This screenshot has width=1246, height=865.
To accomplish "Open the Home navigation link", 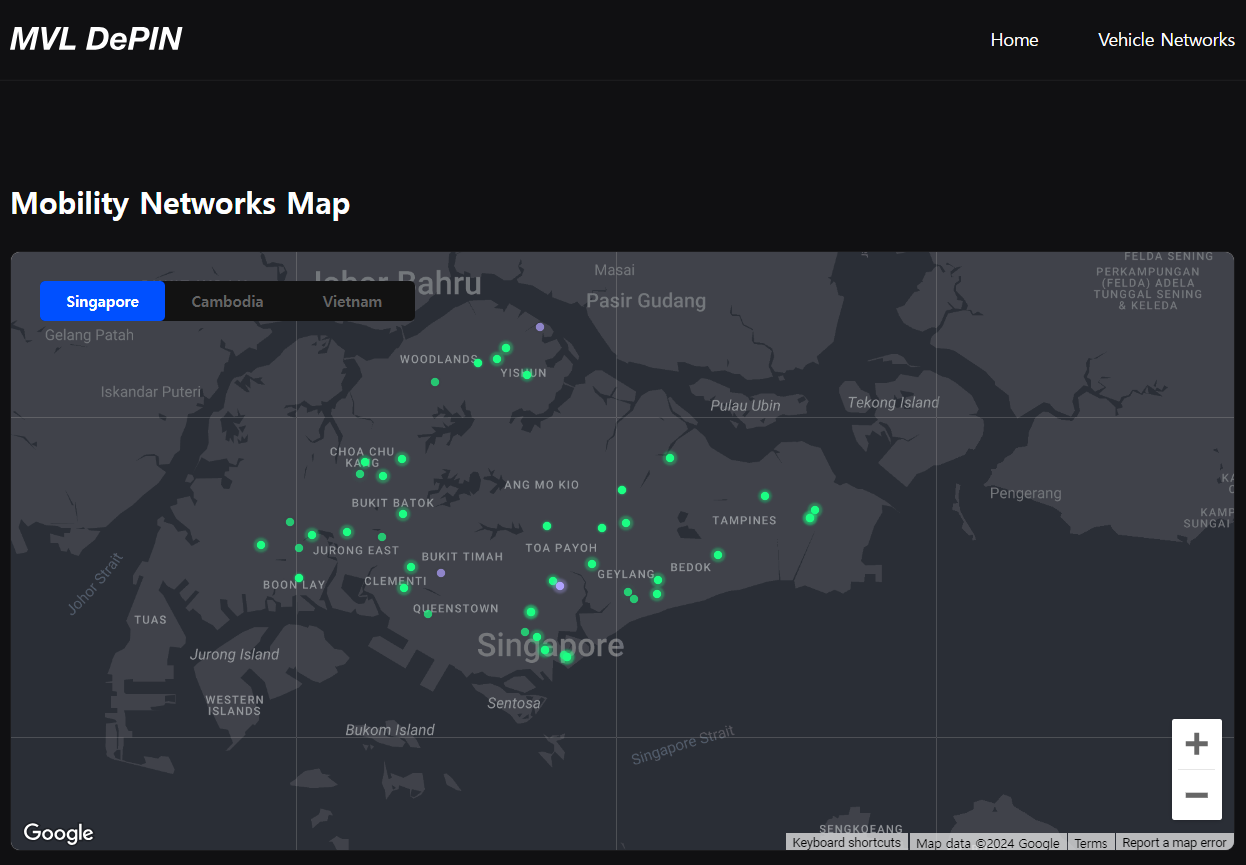I will 1014,40.
